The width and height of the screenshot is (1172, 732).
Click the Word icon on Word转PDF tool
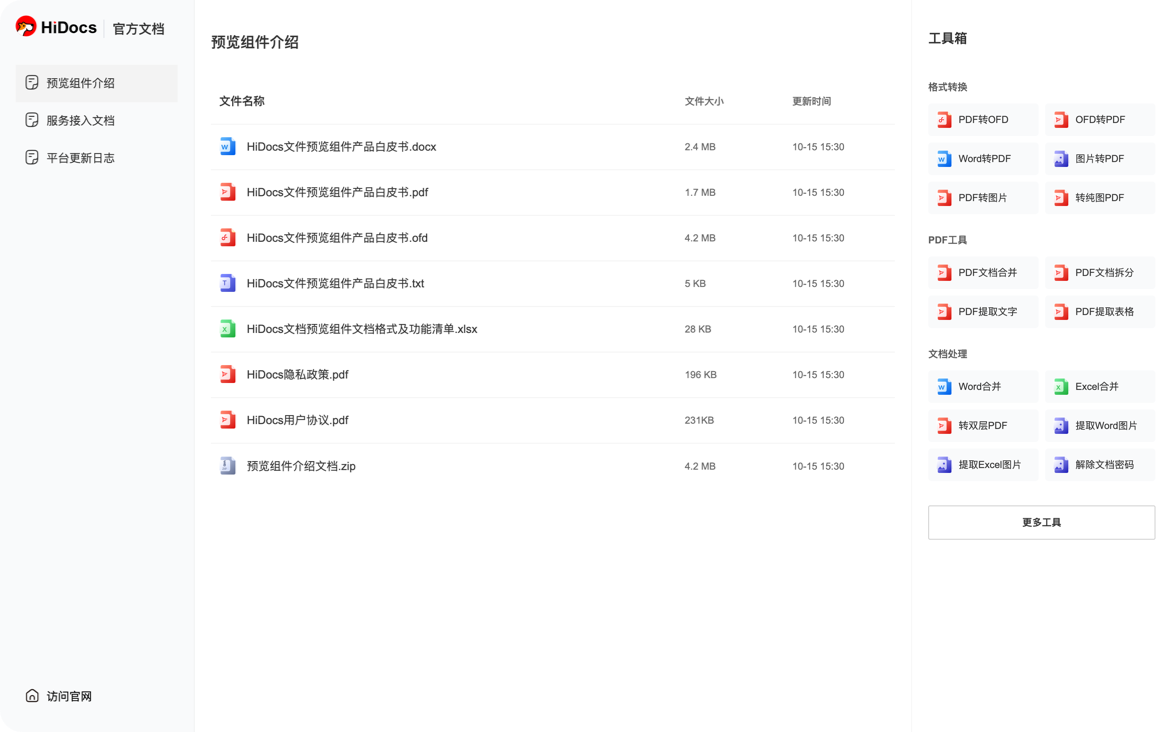945,159
